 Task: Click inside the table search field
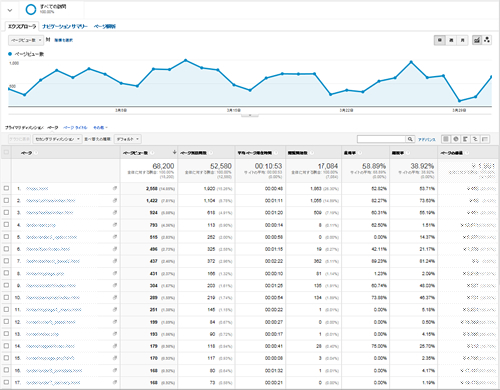tap(381, 139)
